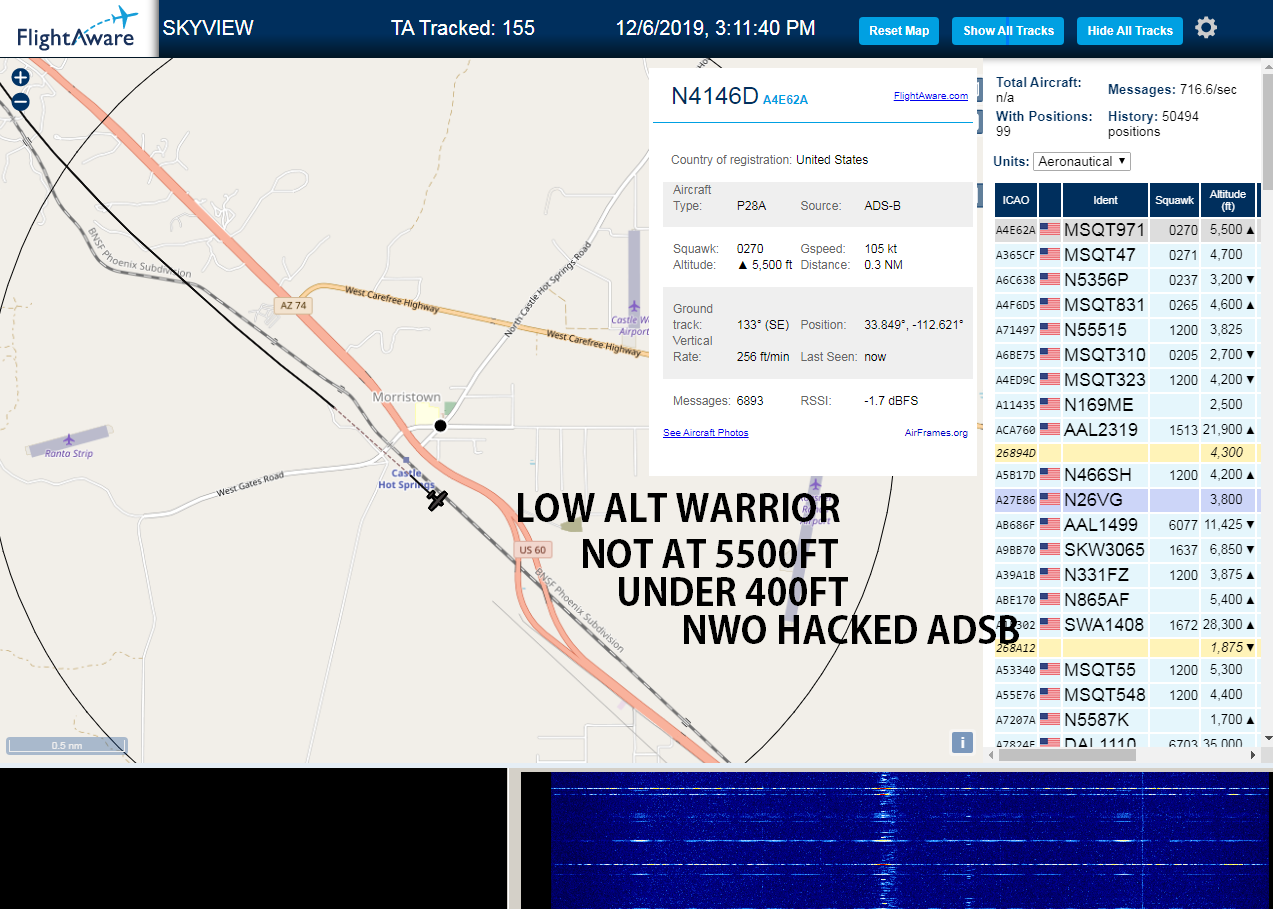Open the Units dropdown
1273x909 pixels.
pyautogui.click(x=1082, y=161)
